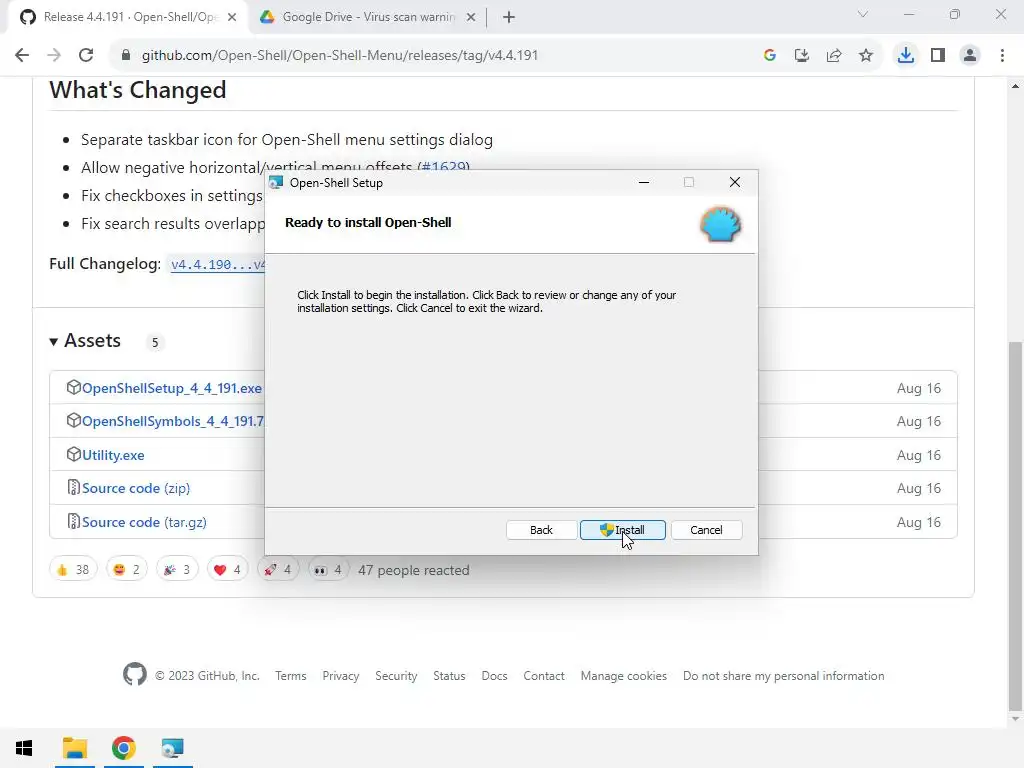Go forward in Chrome history
Image resolution: width=1024 pixels, height=768 pixels.
coord(54,56)
